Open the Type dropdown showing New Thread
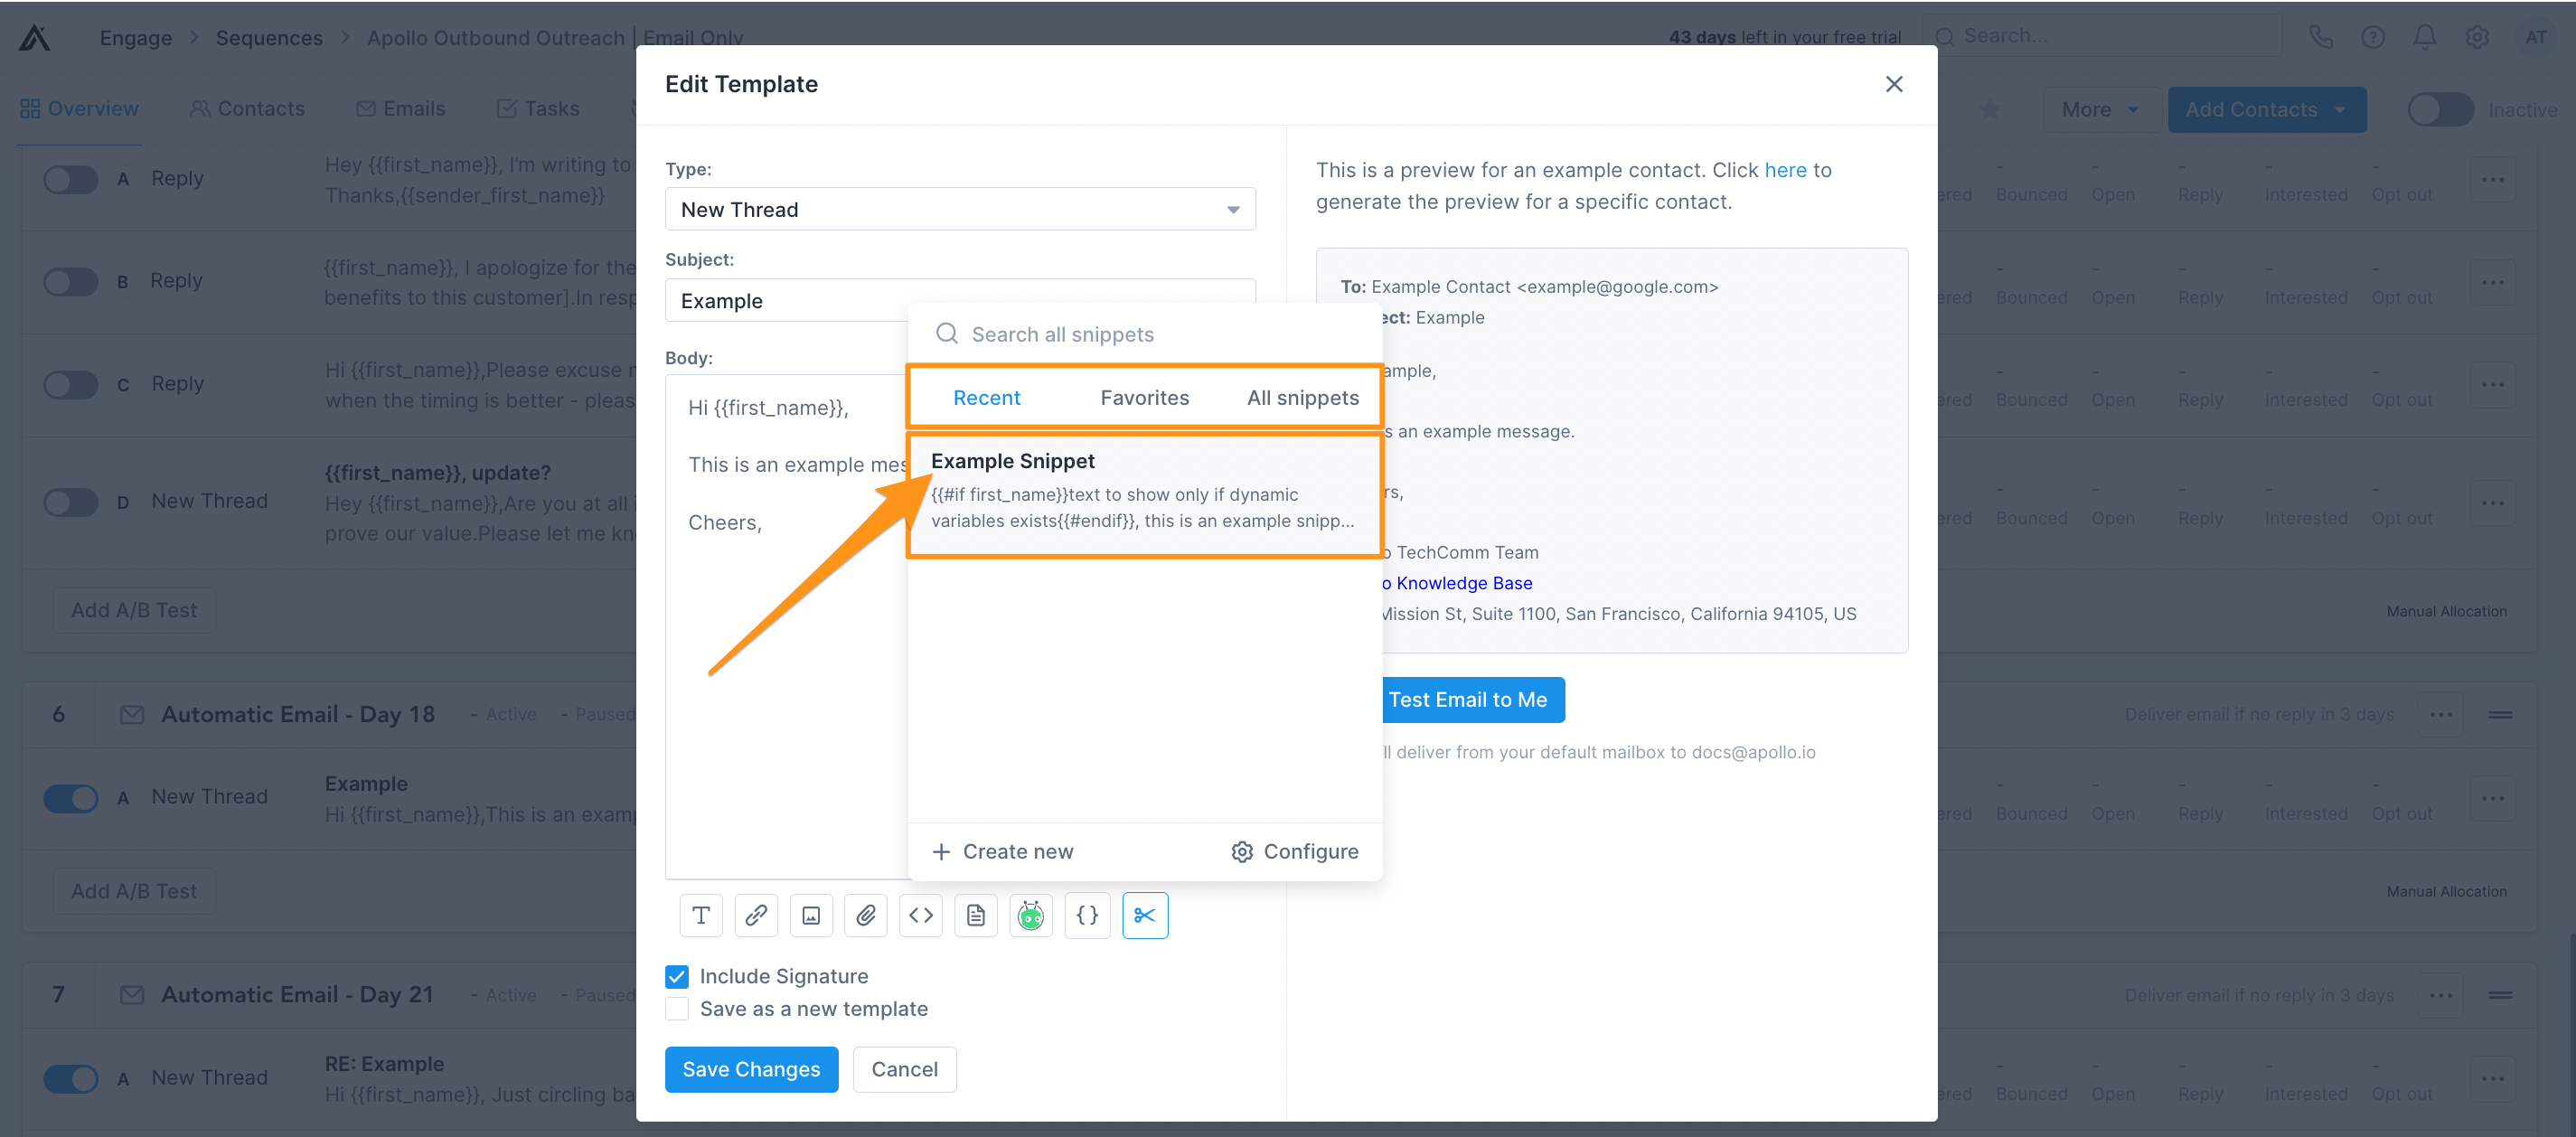This screenshot has width=2576, height=1137. [x=960, y=209]
